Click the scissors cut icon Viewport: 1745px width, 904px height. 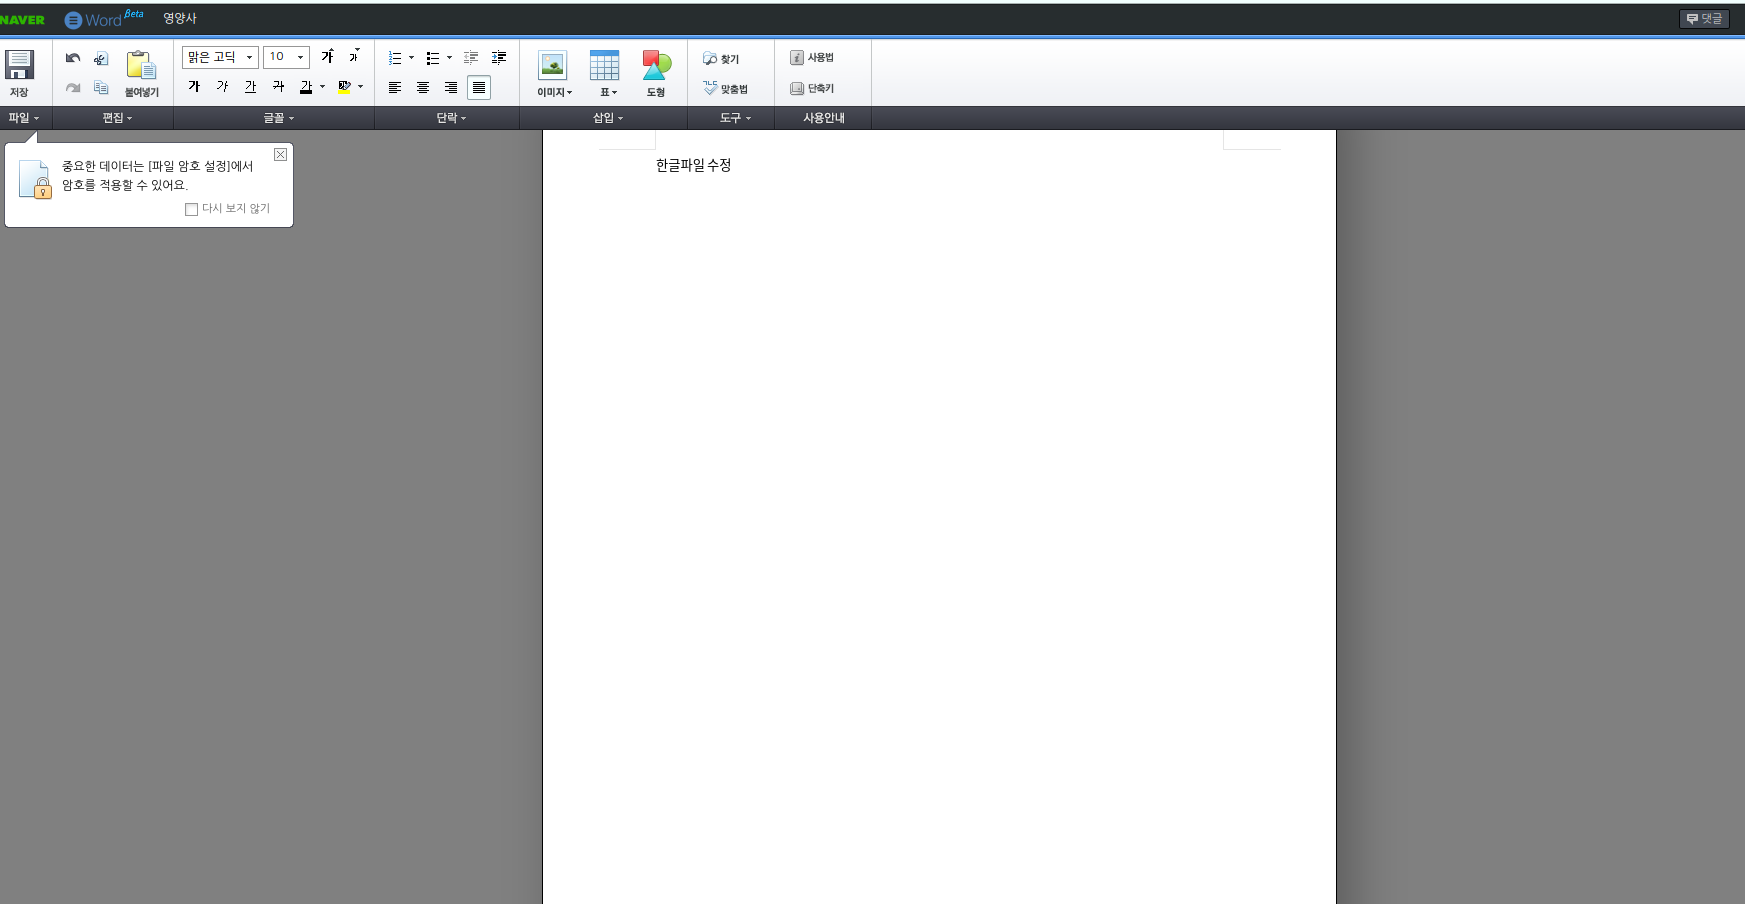pyautogui.click(x=101, y=58)
